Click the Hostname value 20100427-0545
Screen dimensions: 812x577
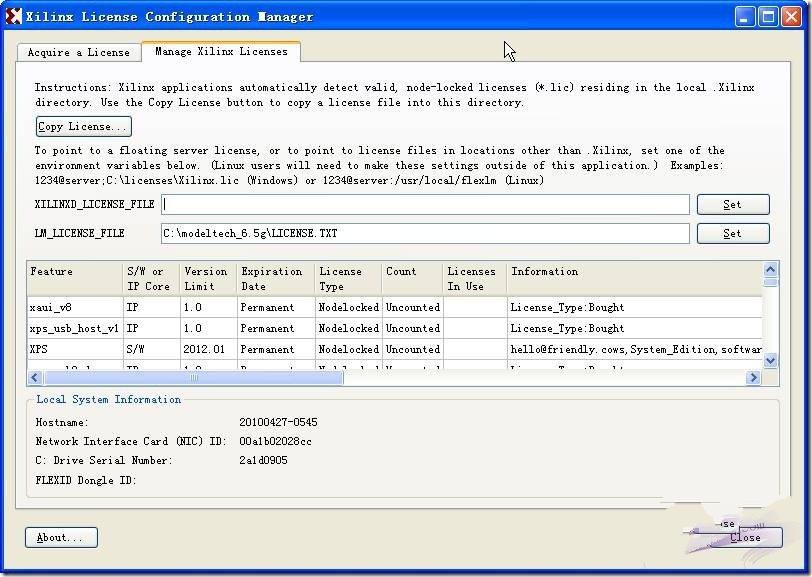pos(278,422)
